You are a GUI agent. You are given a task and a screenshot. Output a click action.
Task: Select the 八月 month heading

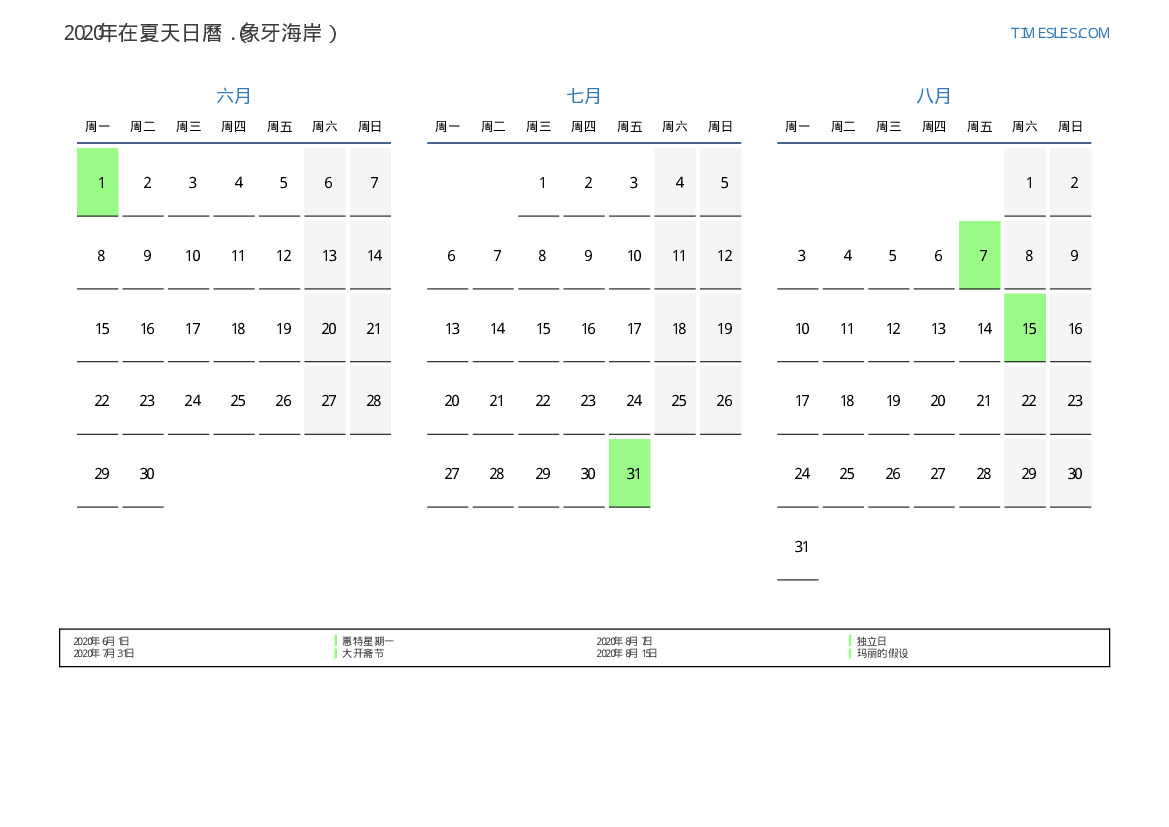pos(934,96)
